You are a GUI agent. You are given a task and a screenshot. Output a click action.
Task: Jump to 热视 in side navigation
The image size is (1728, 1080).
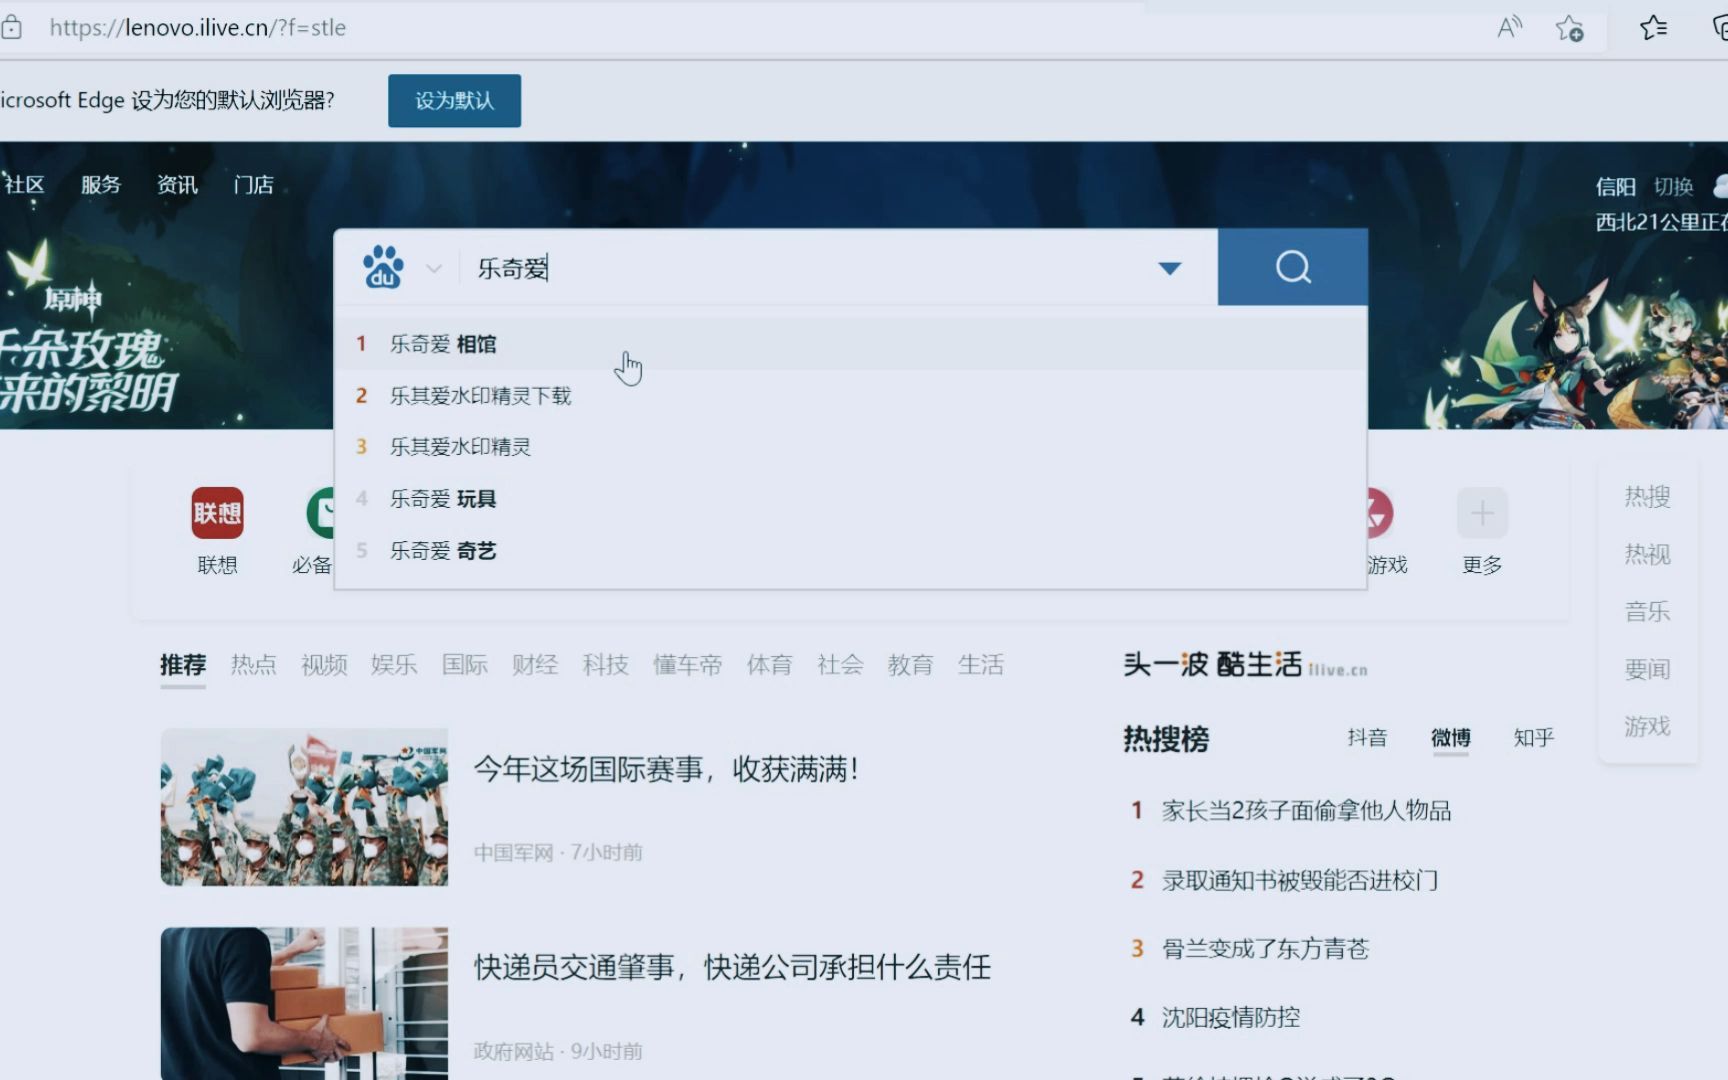[1648, 554]
